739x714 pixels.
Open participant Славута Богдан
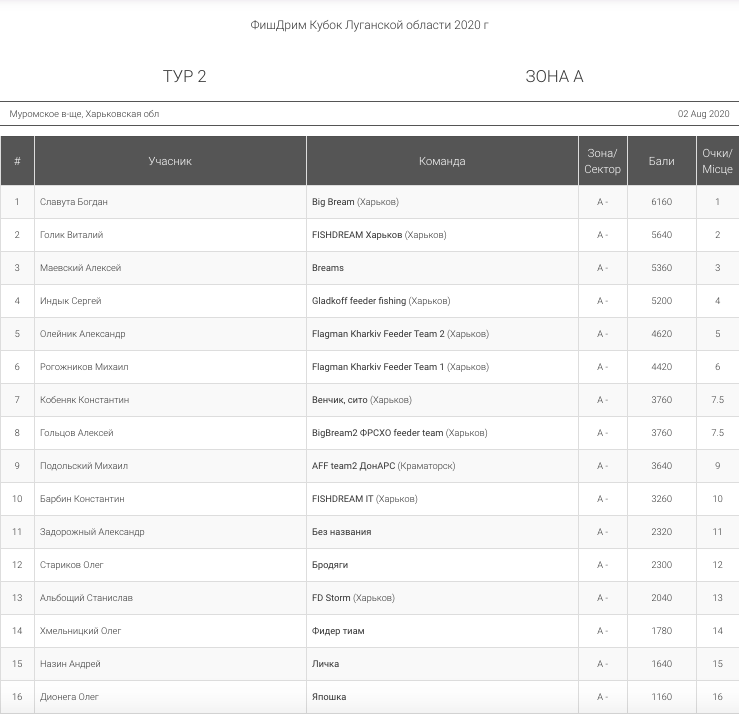pyautogui.click(x=74, y=202)
